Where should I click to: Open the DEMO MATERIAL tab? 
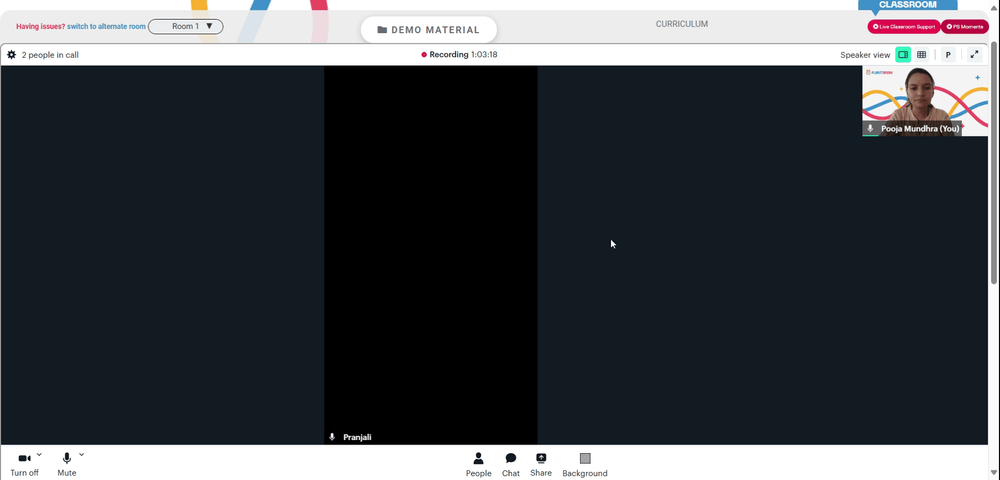pos(429,30)
